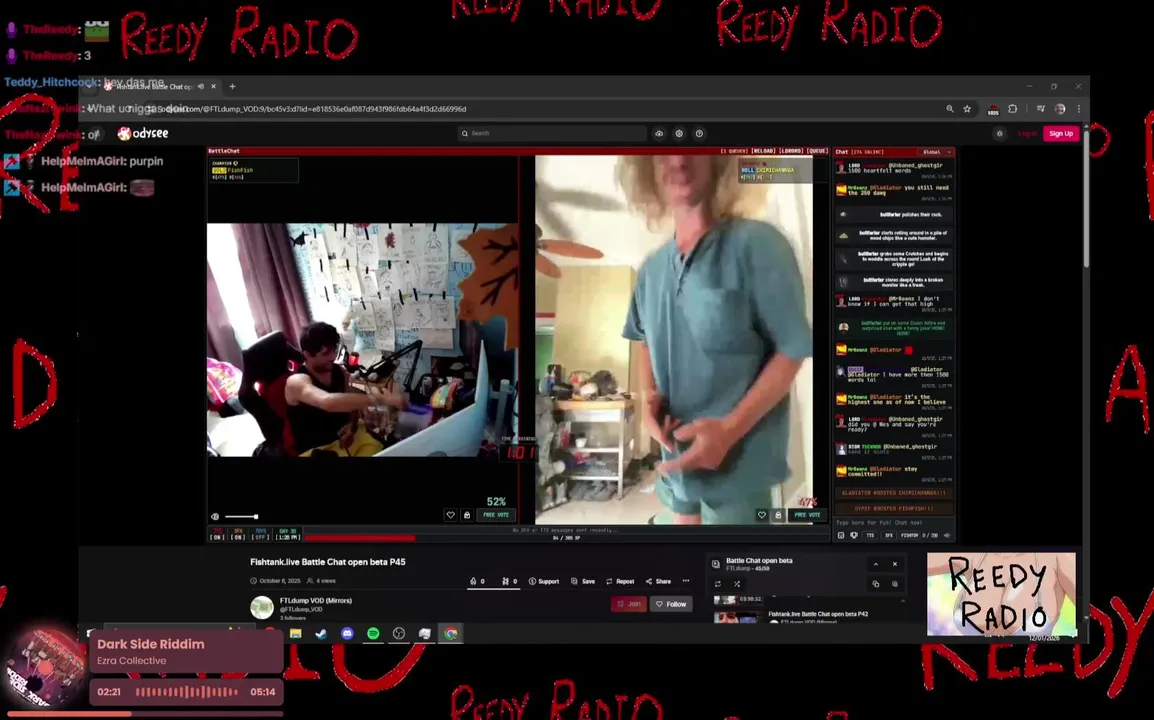Save the video with Save button

click(583, 581)
